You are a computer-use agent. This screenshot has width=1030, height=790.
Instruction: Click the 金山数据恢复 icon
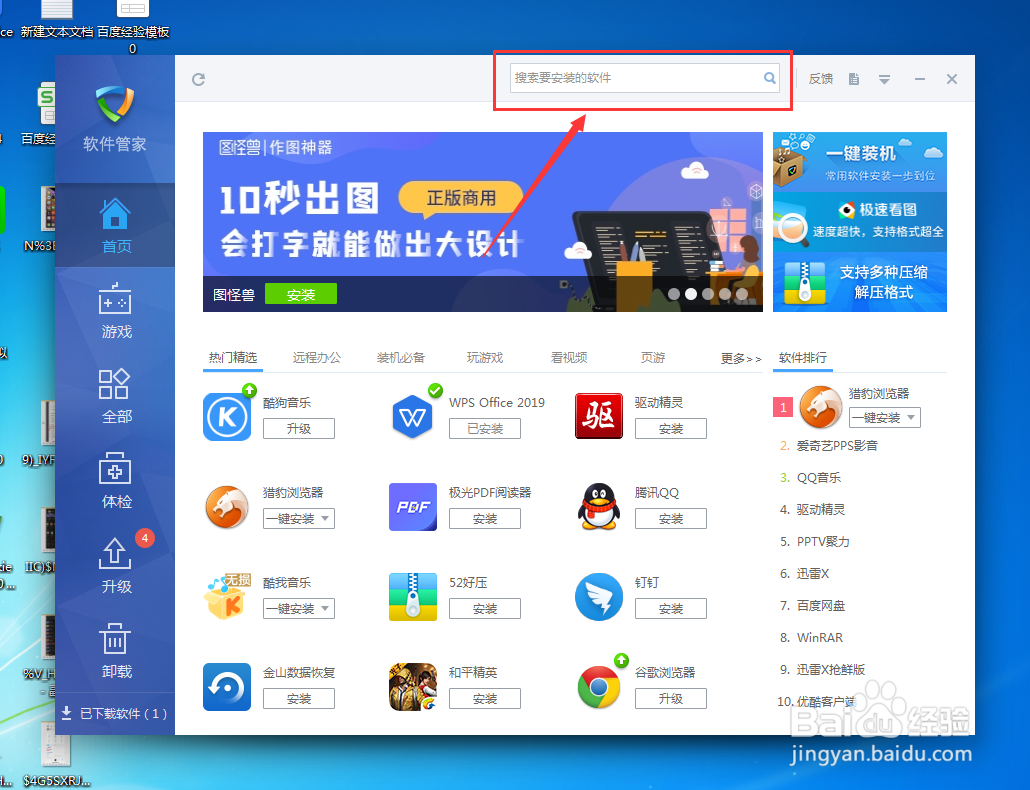tap(227, 686)
